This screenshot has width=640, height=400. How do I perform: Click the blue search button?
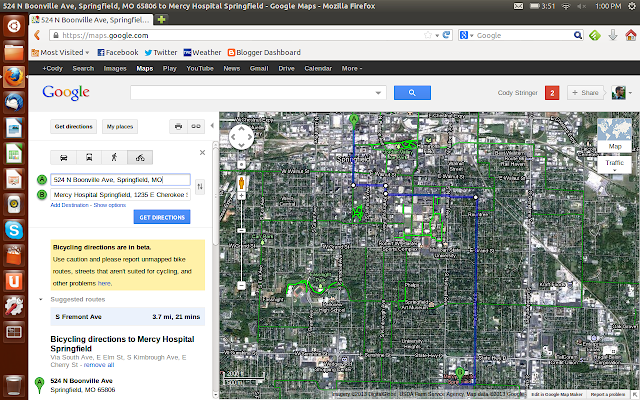point(412,93)
